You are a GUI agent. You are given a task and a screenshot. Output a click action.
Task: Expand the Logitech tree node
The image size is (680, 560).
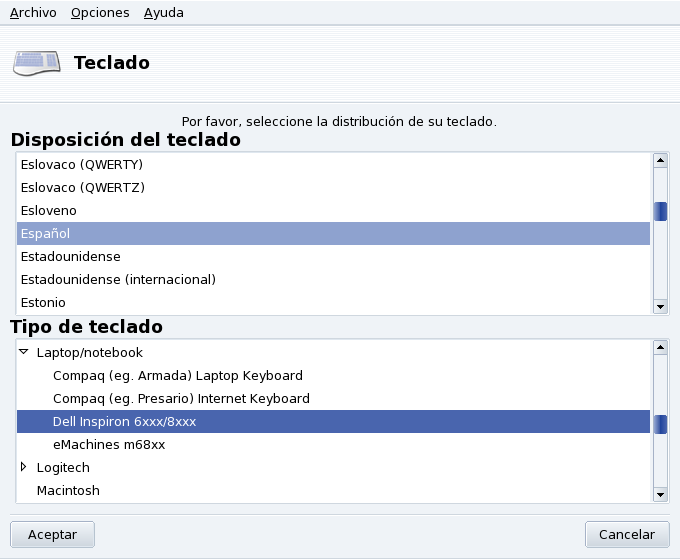point(23,466)
